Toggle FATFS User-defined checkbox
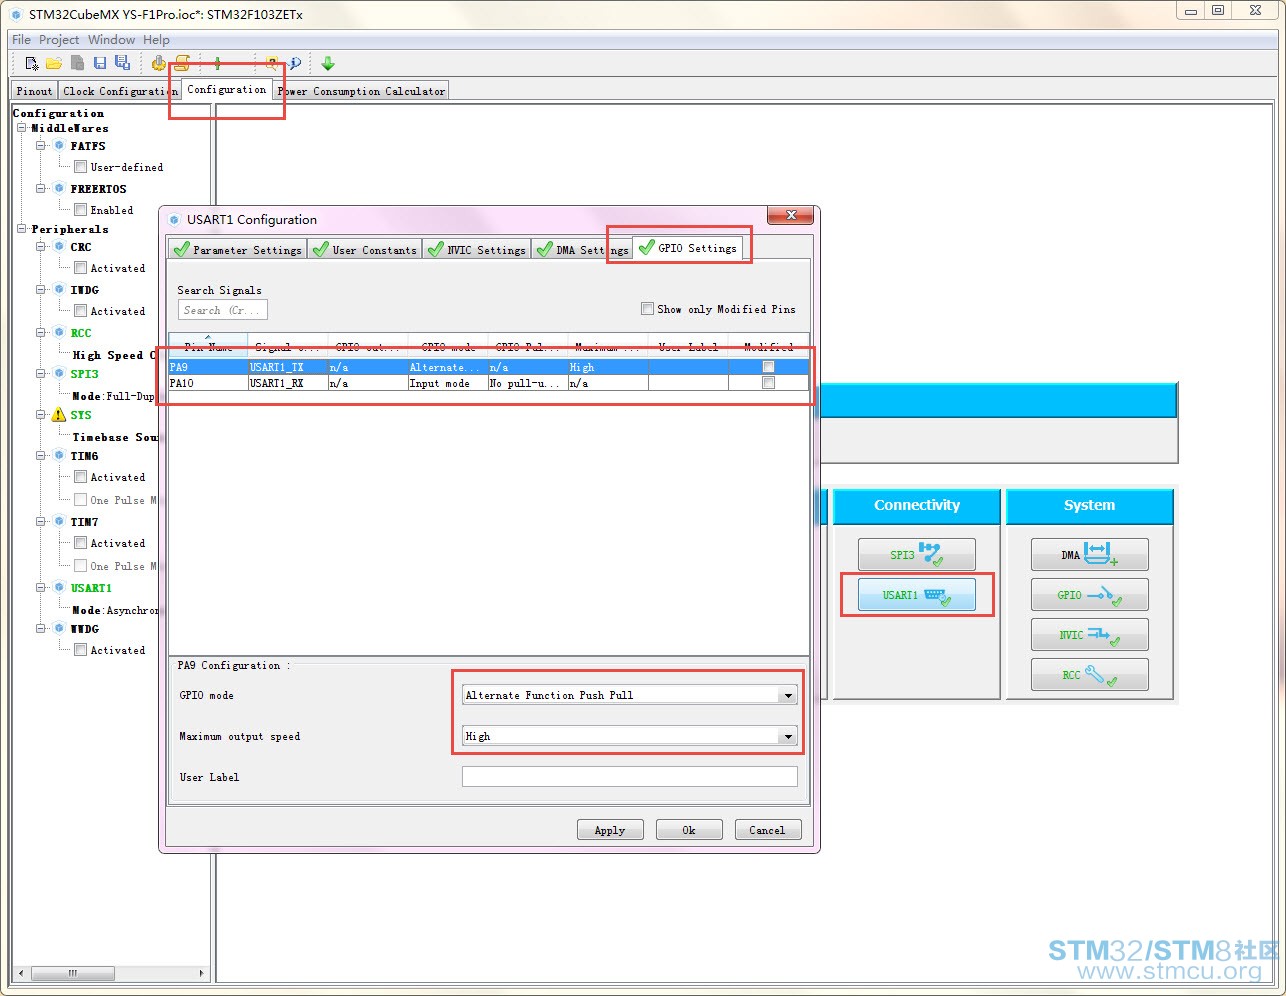The width and height of the screenshot is (1286, 996). [x=81, y=167]
